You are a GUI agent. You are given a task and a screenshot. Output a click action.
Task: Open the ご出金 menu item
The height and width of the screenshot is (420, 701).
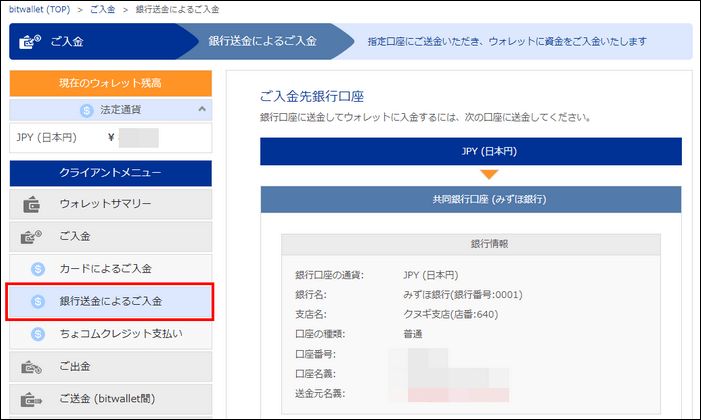click(110, 367)
